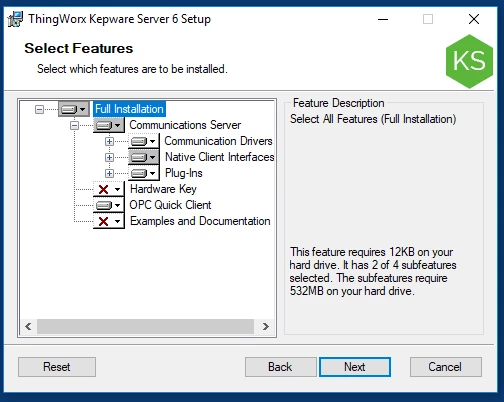504x402 pixels.
Task: Cancel the setup wizard
Action: tap(446, 367)
